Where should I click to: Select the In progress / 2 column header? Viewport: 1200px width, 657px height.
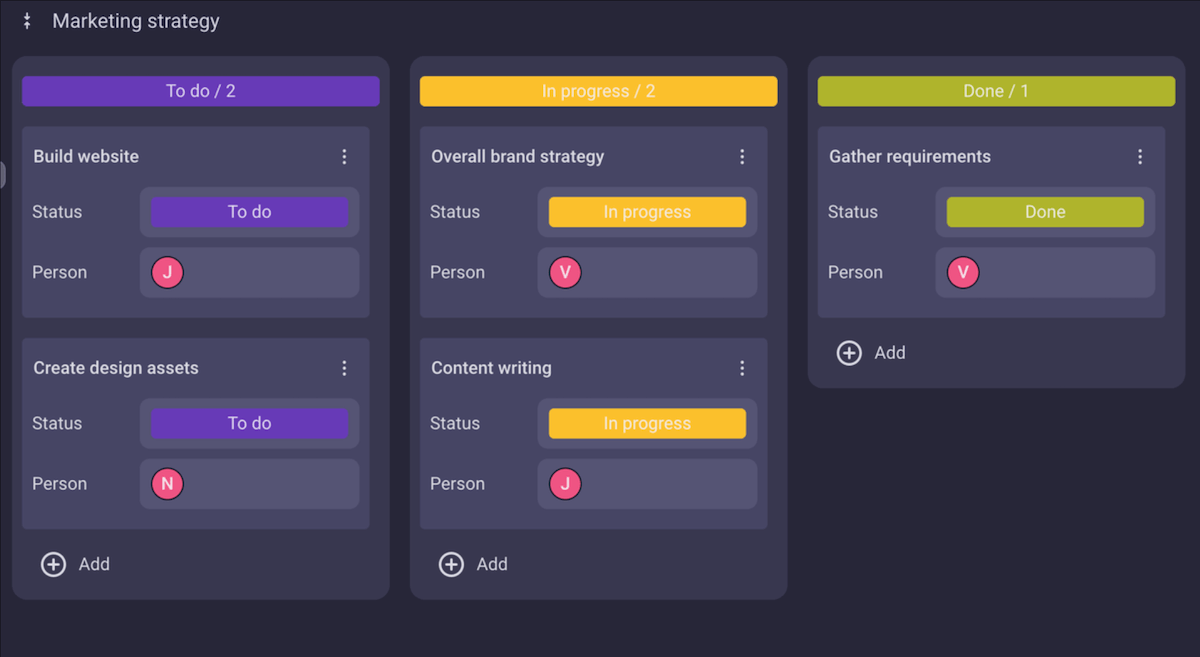tap(598, 91)
